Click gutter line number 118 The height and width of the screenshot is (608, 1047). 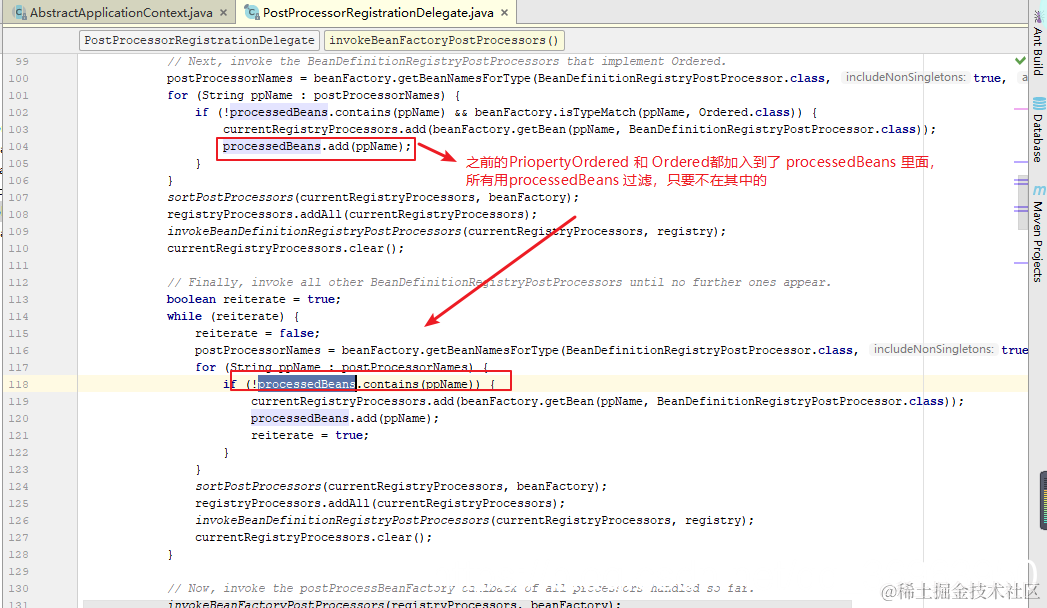19,384
